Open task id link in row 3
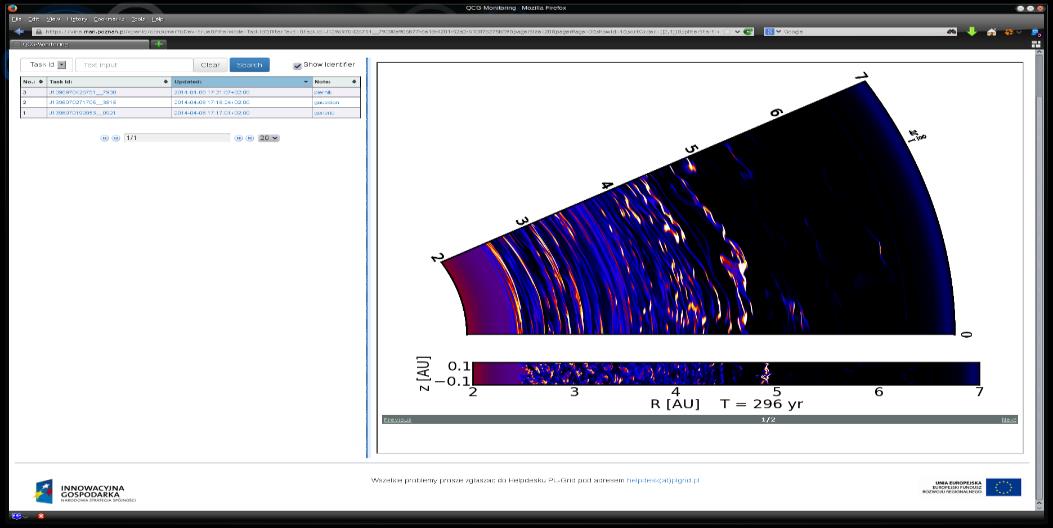 tap(83, 92)
